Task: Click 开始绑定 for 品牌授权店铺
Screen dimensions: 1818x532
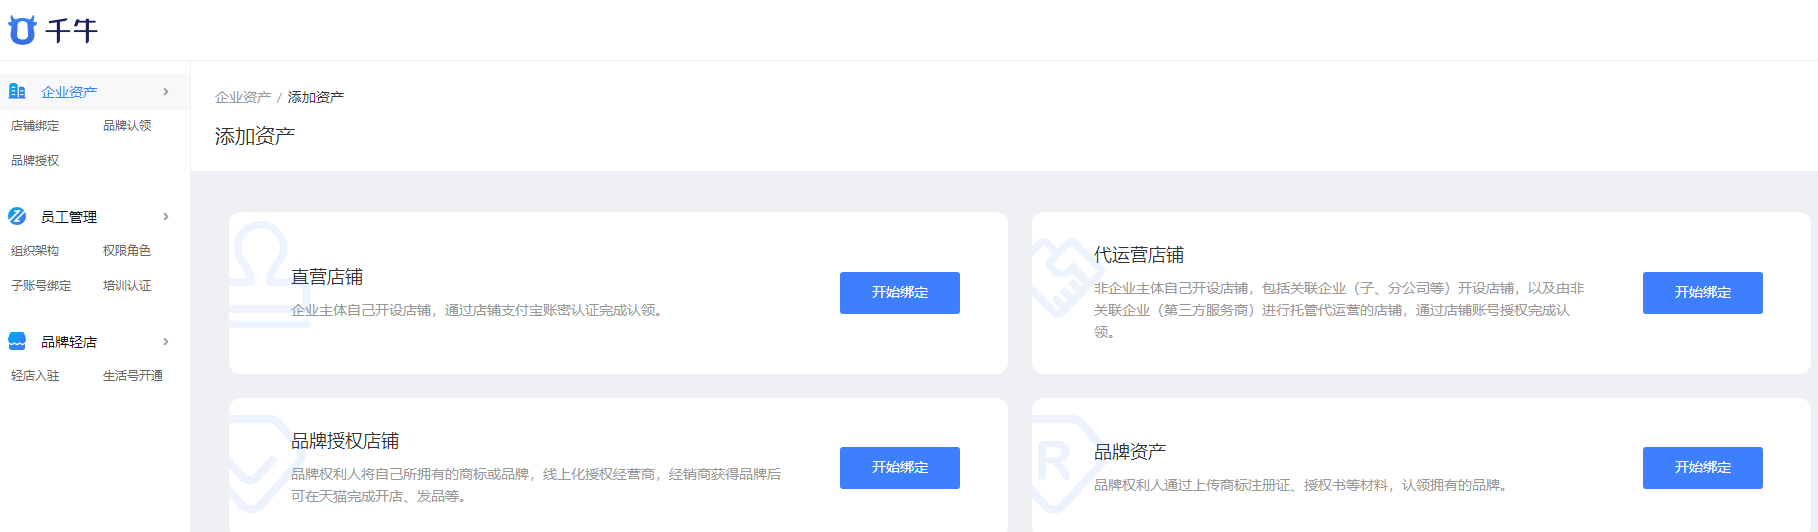Action: (900, 468)
